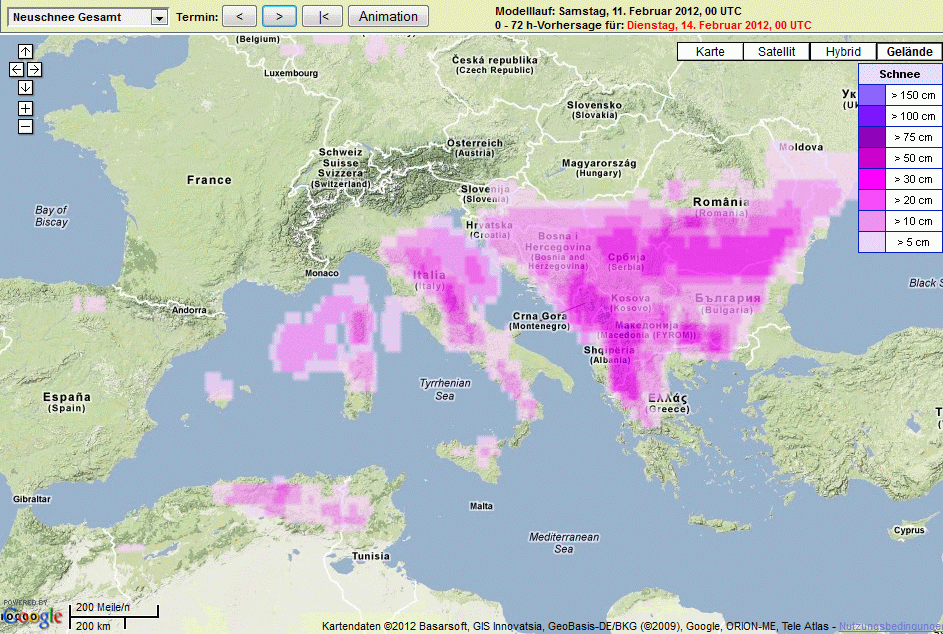Screen dimensions: 943x634
Task: Click the Tunisia label on the map
Action: 370,556
